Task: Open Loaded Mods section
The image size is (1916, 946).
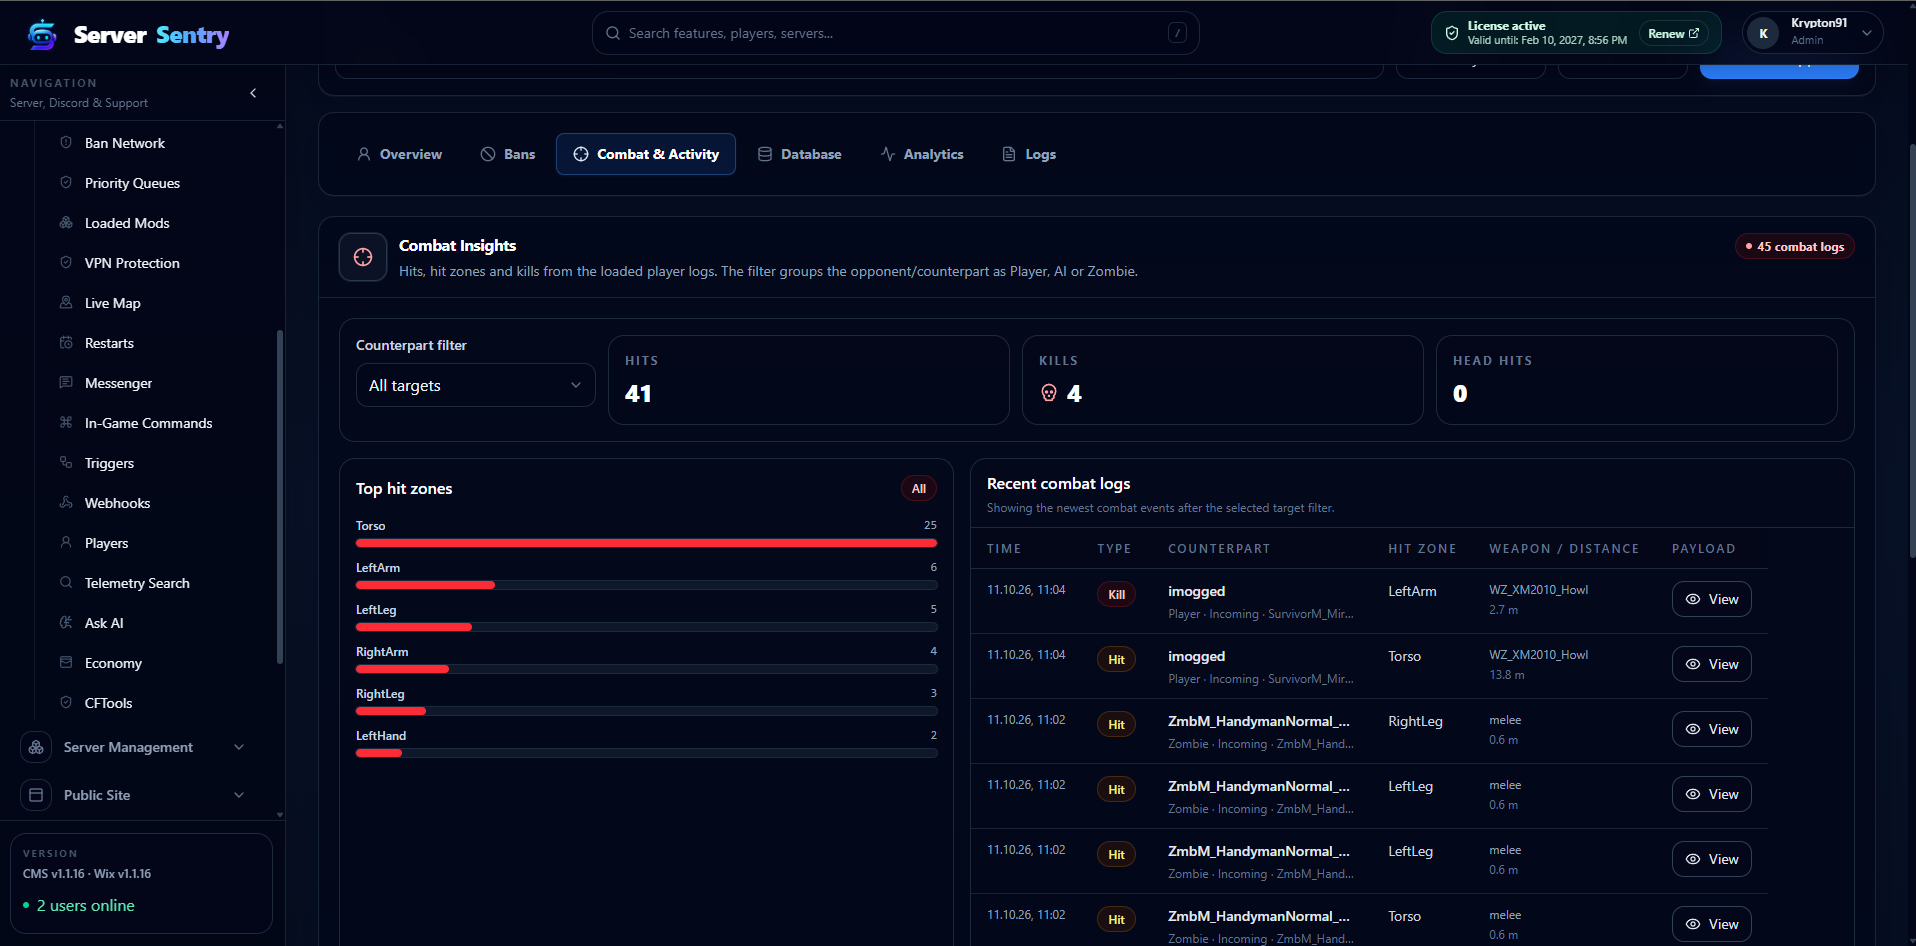Action: 127,223
